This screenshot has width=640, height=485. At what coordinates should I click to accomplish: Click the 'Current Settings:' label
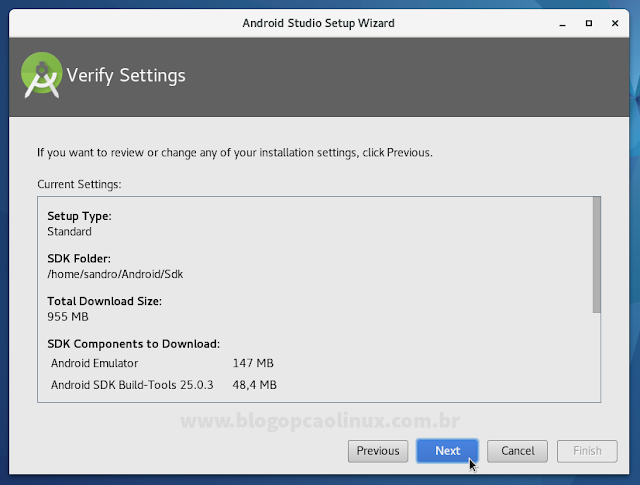click(x=79, y=184)
